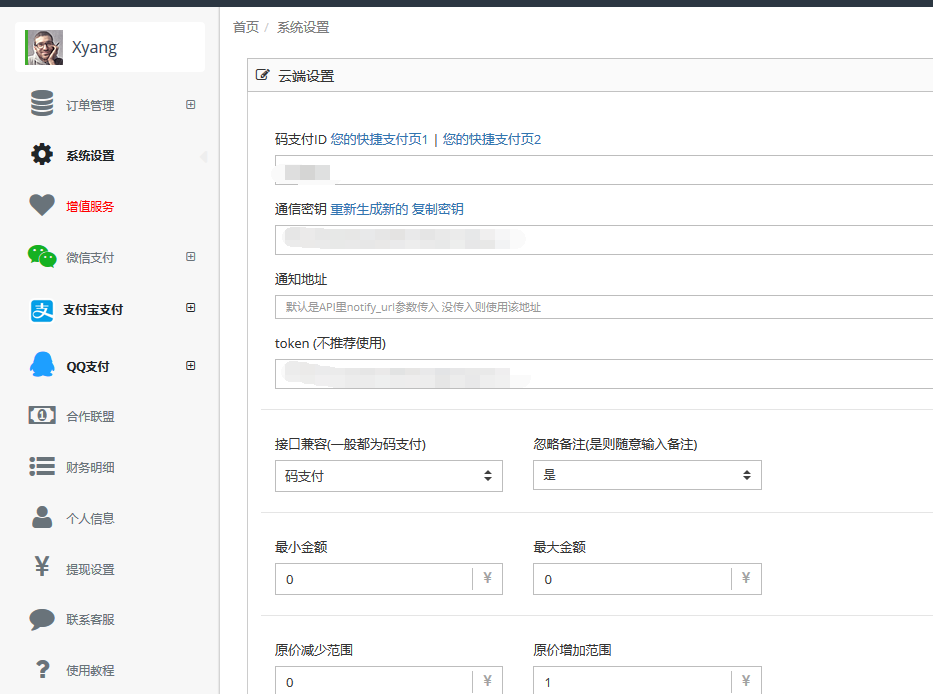
Task: Expand the 订单管理 submenu plus button
Action: [191, 105]
